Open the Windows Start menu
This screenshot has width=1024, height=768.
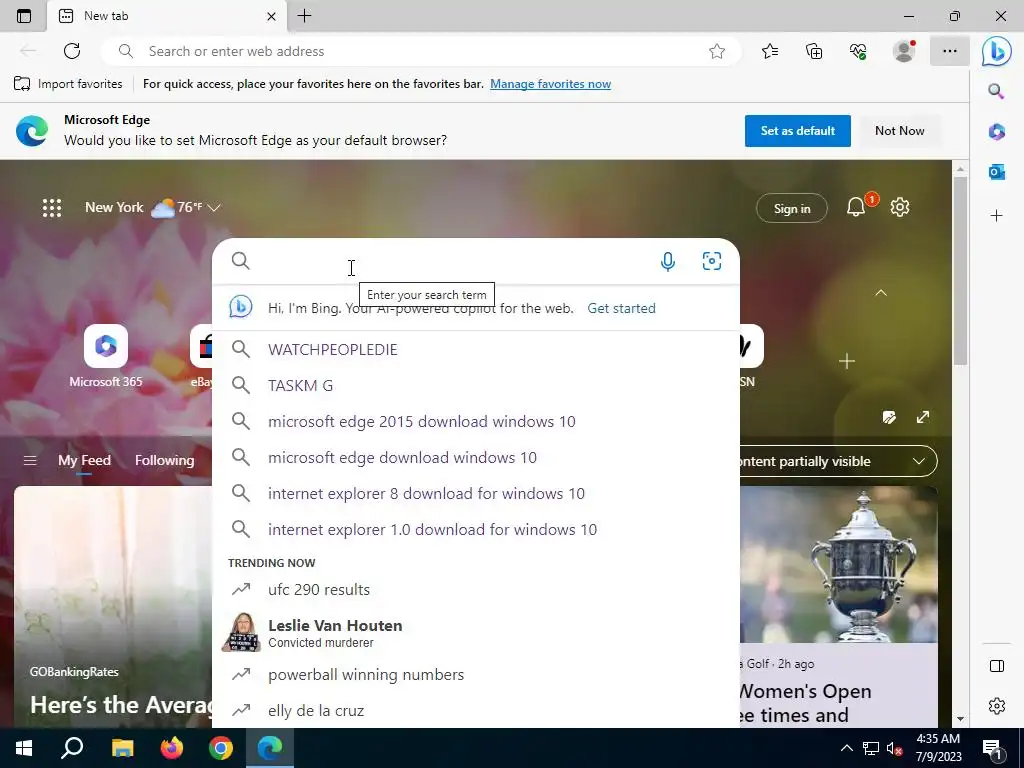click(x=24, y=748)
